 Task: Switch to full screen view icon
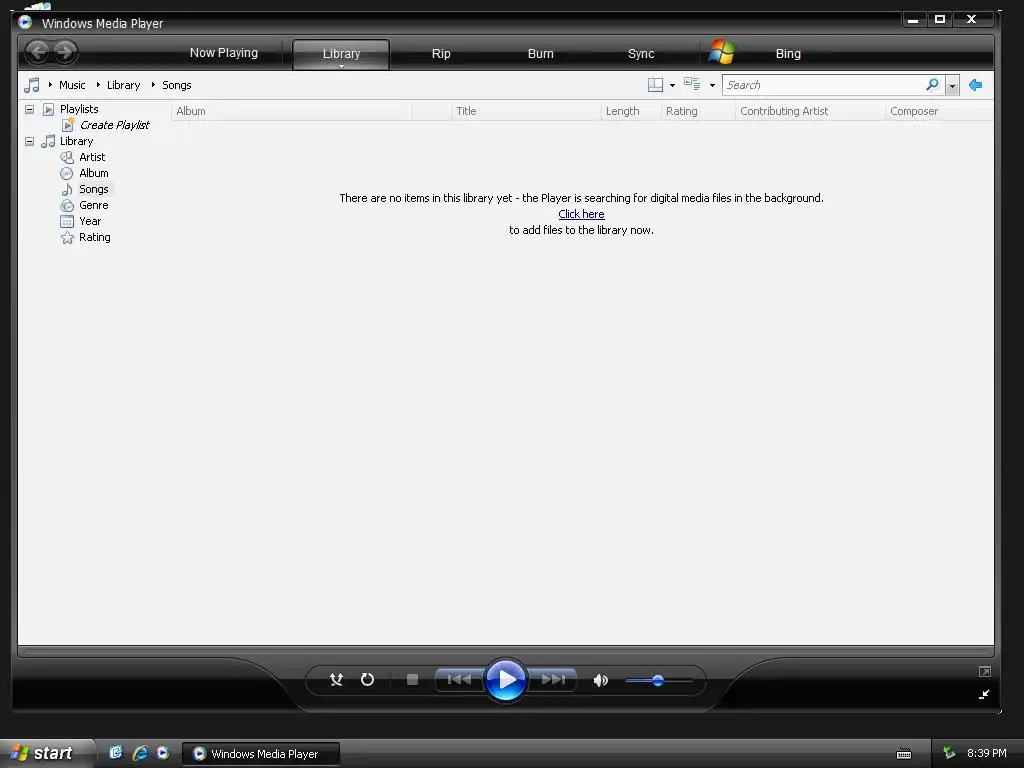click(985, 671)
